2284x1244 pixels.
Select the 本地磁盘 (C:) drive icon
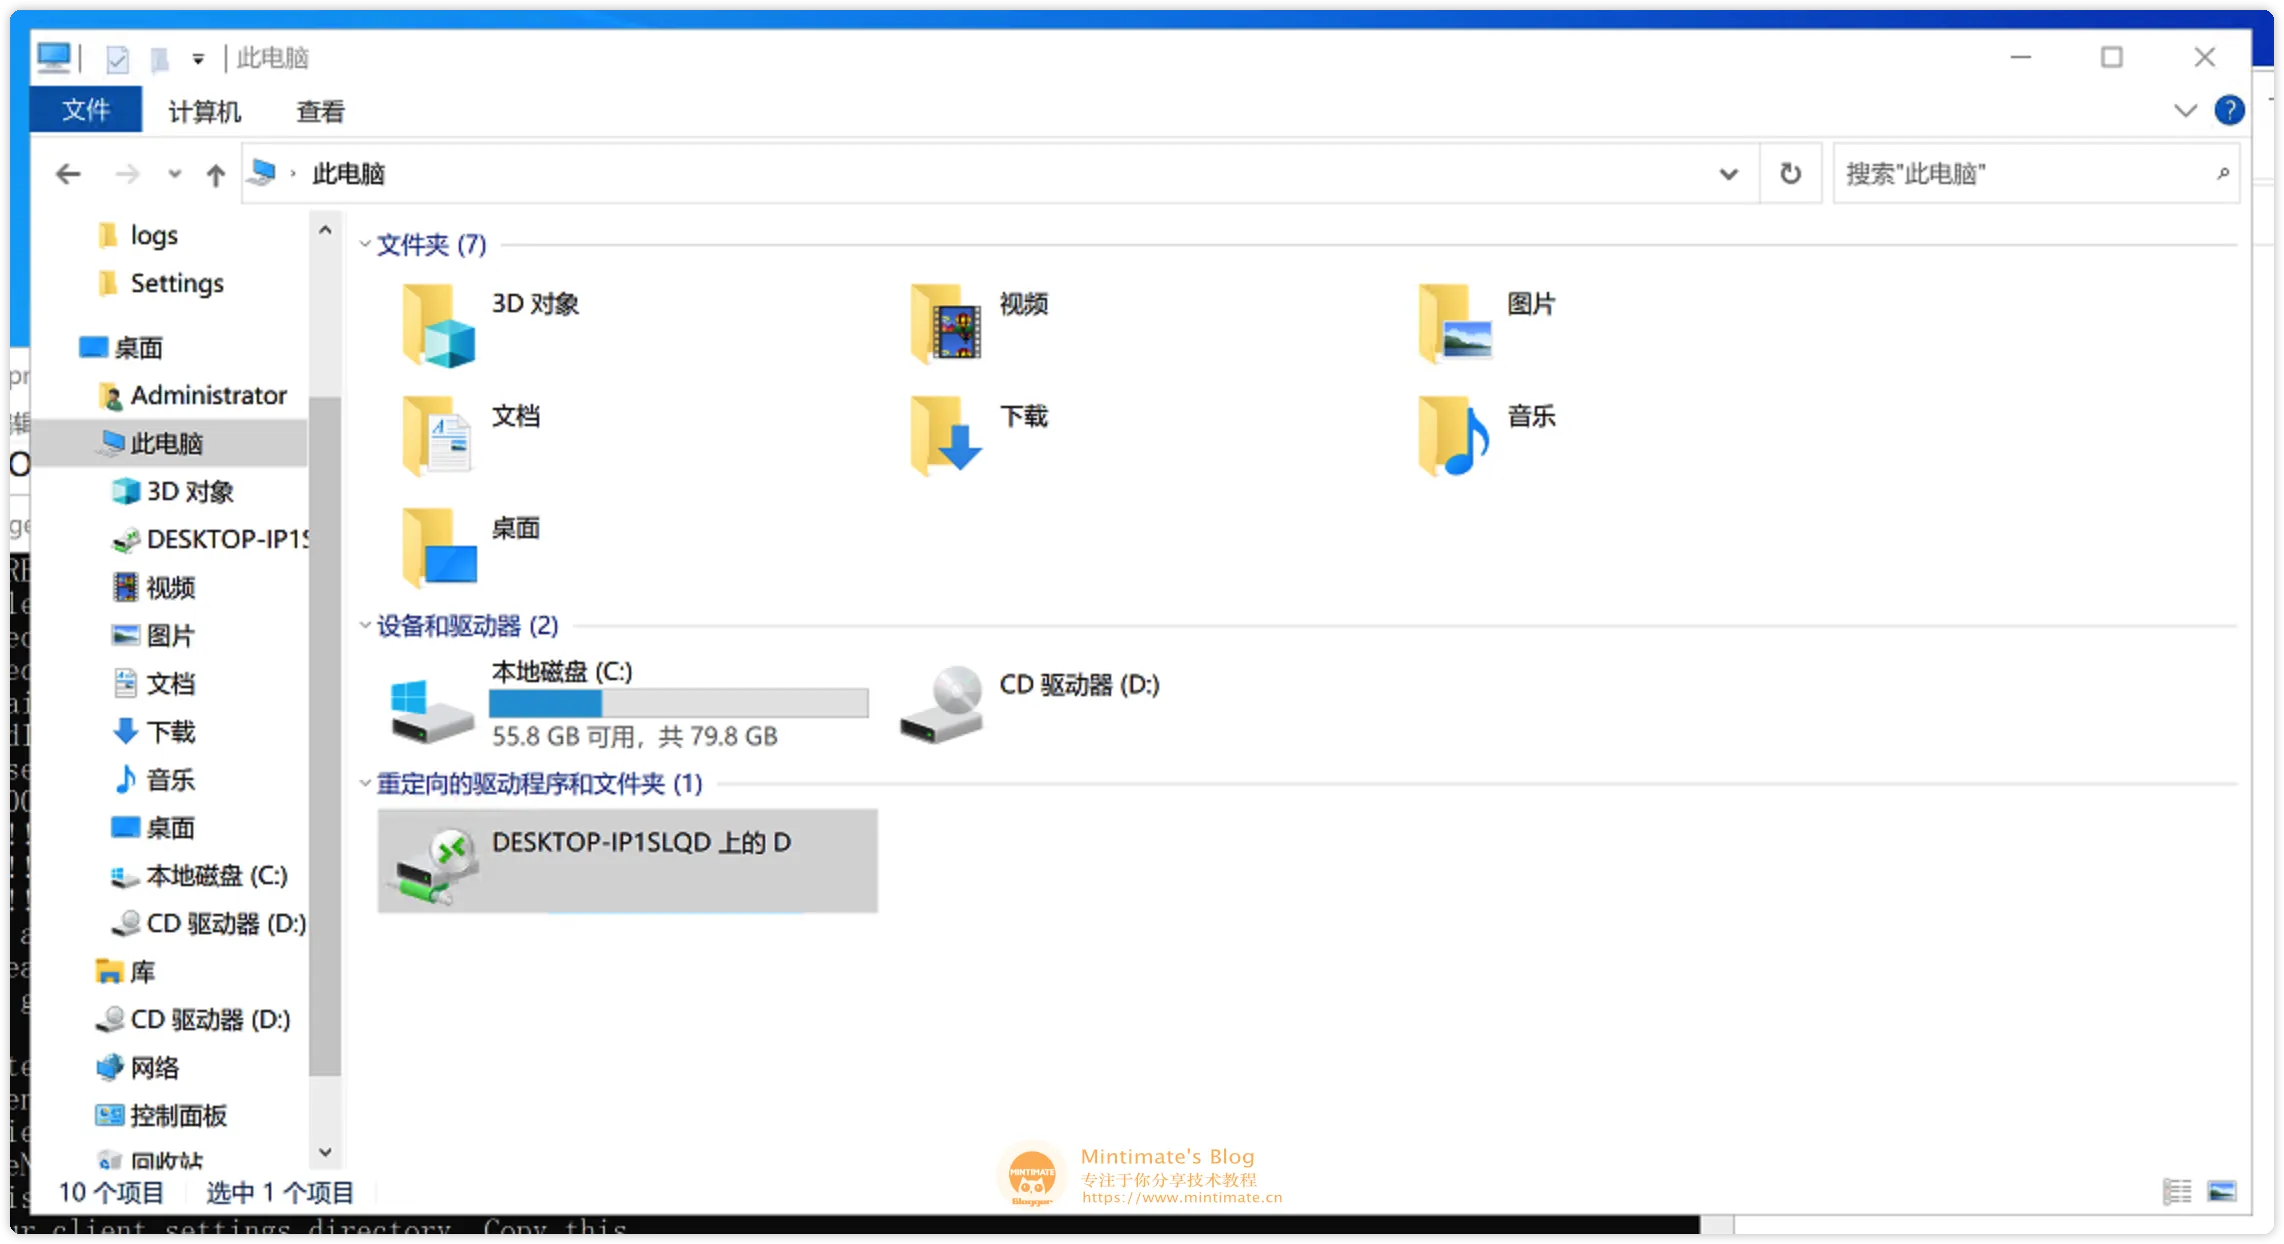430,710
